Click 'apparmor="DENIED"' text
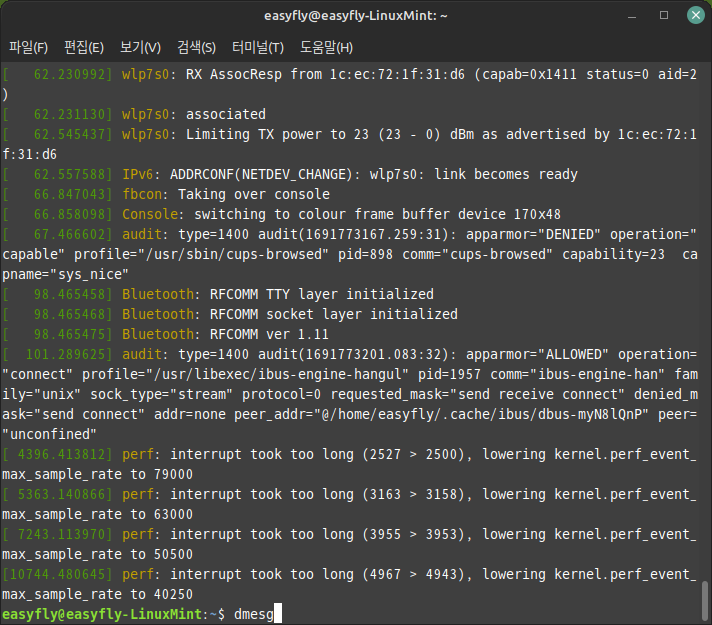 (x=533, y=234)
